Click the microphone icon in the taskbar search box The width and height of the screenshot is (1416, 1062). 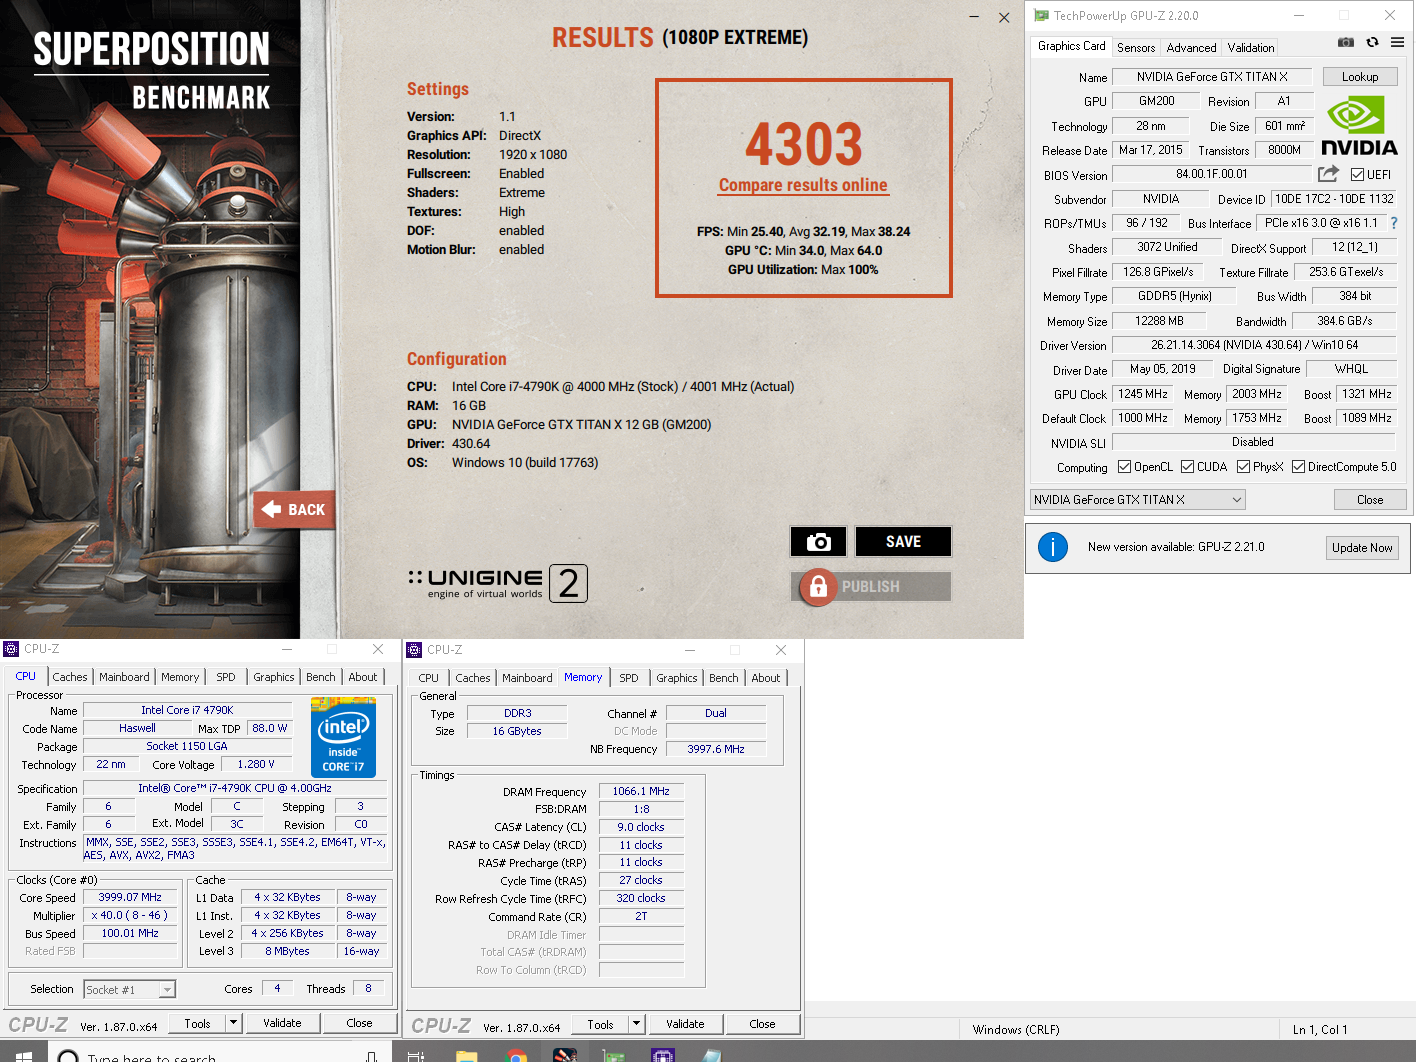pos(372,1056)
